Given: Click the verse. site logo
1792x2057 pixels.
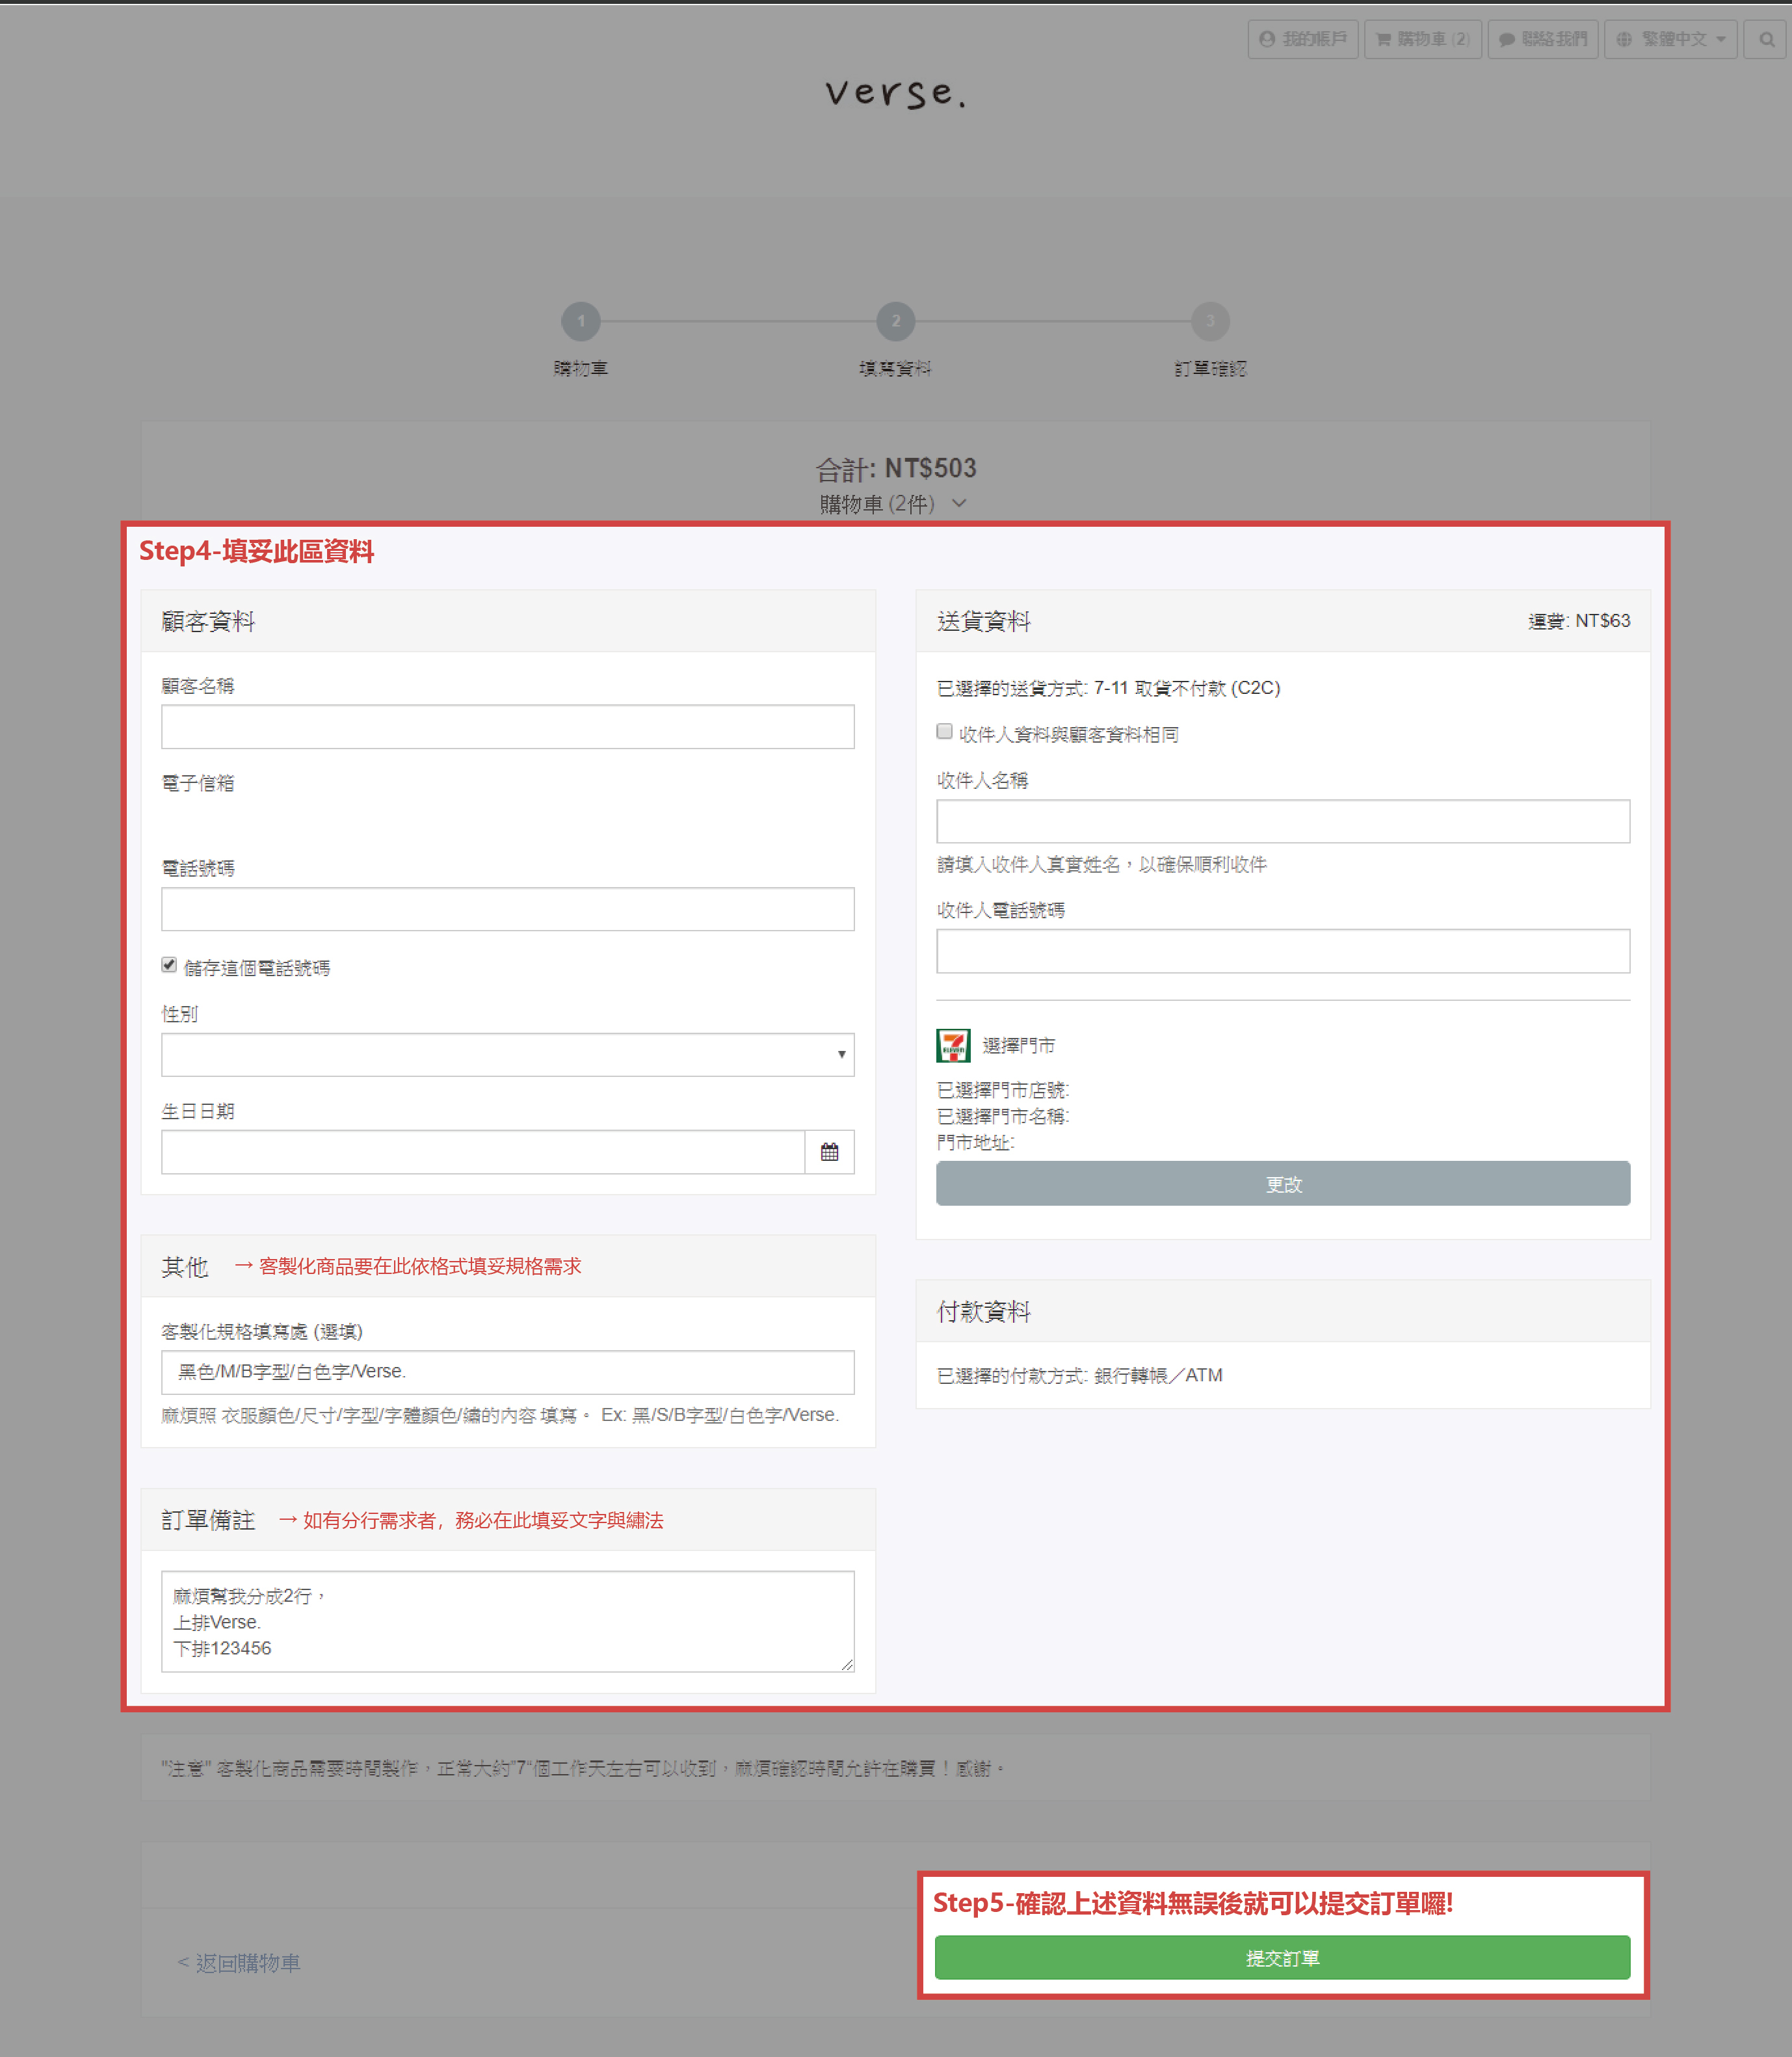Looking at the screenshot, I should pyautogui.click(x=895, y=93).
